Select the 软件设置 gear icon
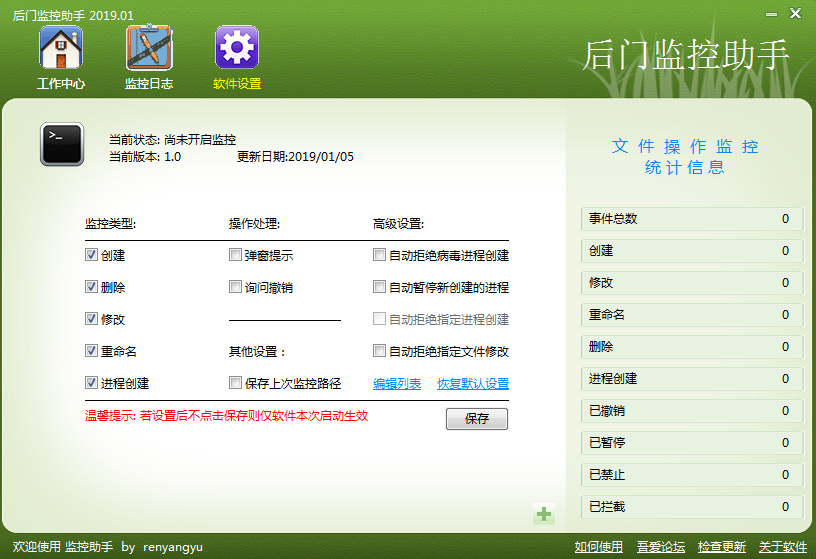Screen dimensions: 816x559 tap(237, 48)
